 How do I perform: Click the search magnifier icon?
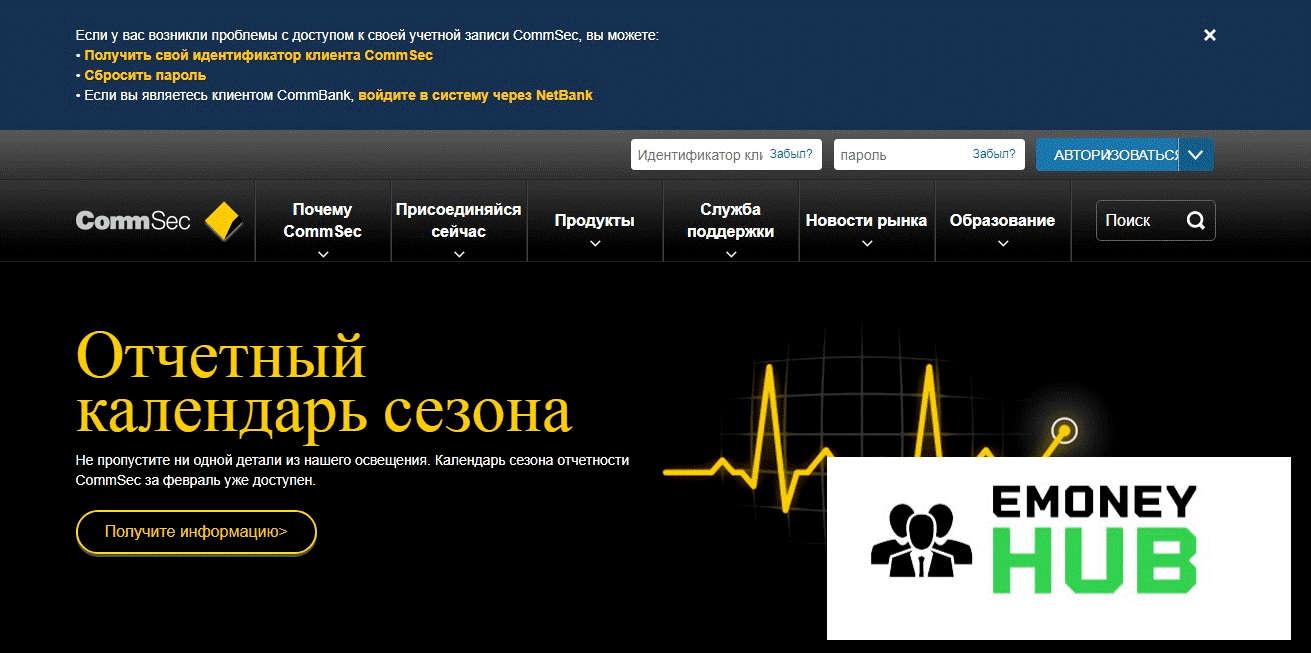pyautogui.click(x=1195, y=221)
